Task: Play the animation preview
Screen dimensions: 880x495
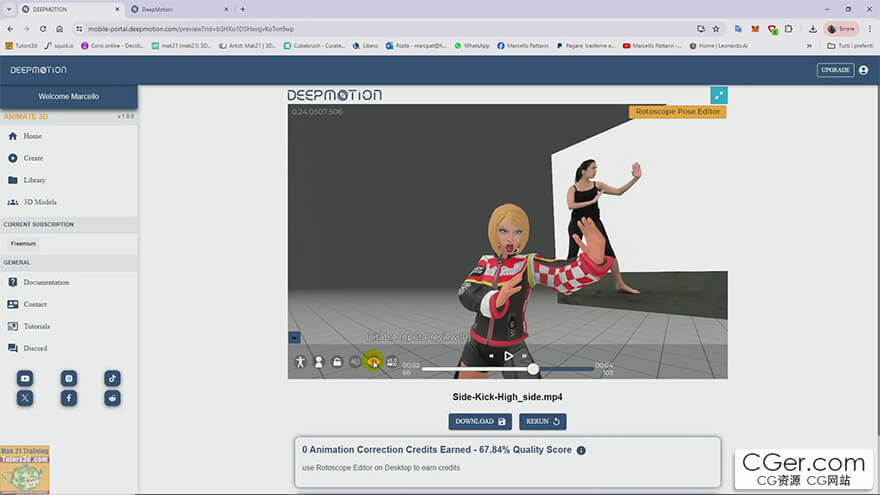Action: [508, 356]
